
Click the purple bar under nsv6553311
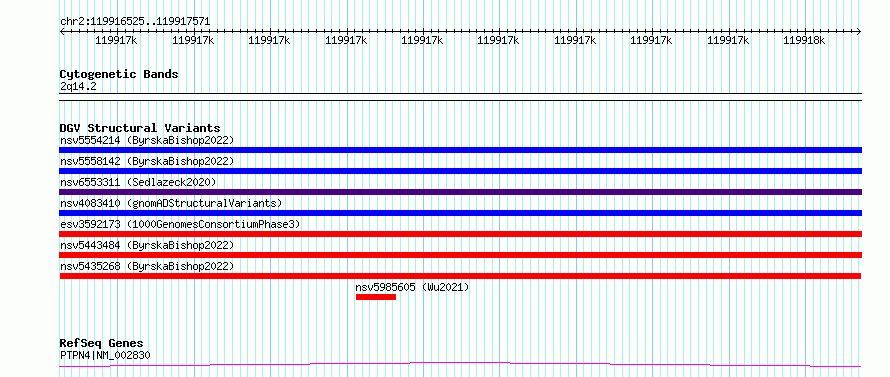point(460,192)
